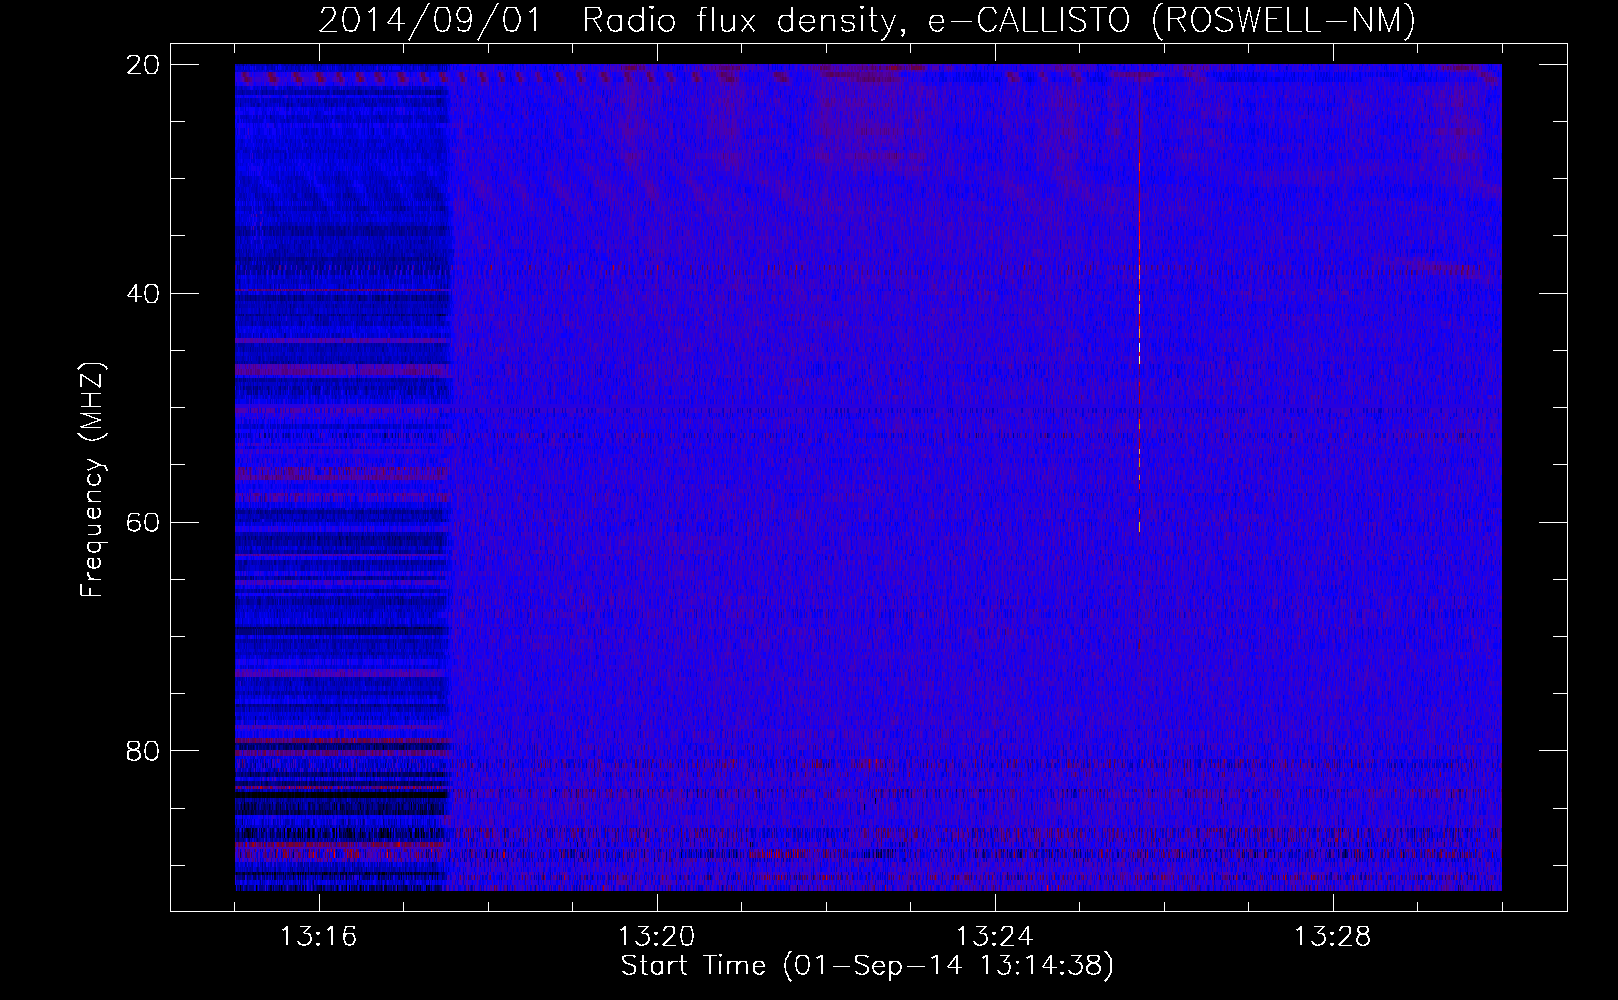Click the plot title '2014/09/01 Radio flux density'

[x=867, y=20]
